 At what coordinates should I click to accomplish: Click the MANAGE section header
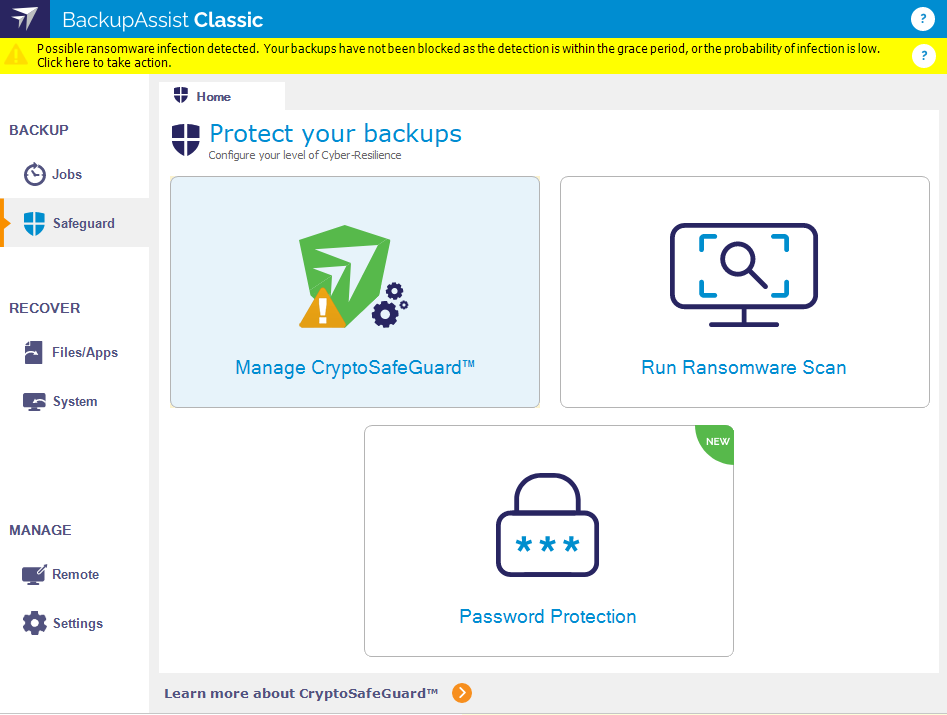[x=40, y=530]
